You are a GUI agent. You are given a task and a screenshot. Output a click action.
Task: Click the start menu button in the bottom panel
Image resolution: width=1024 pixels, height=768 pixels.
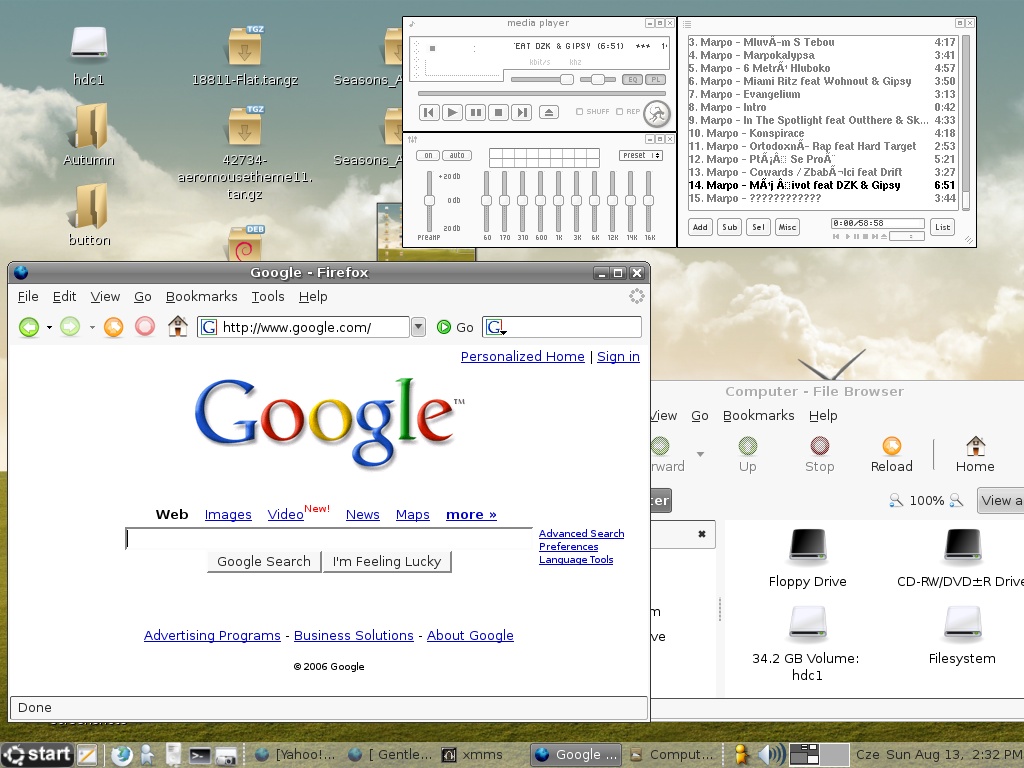click(x=37, y=755)
